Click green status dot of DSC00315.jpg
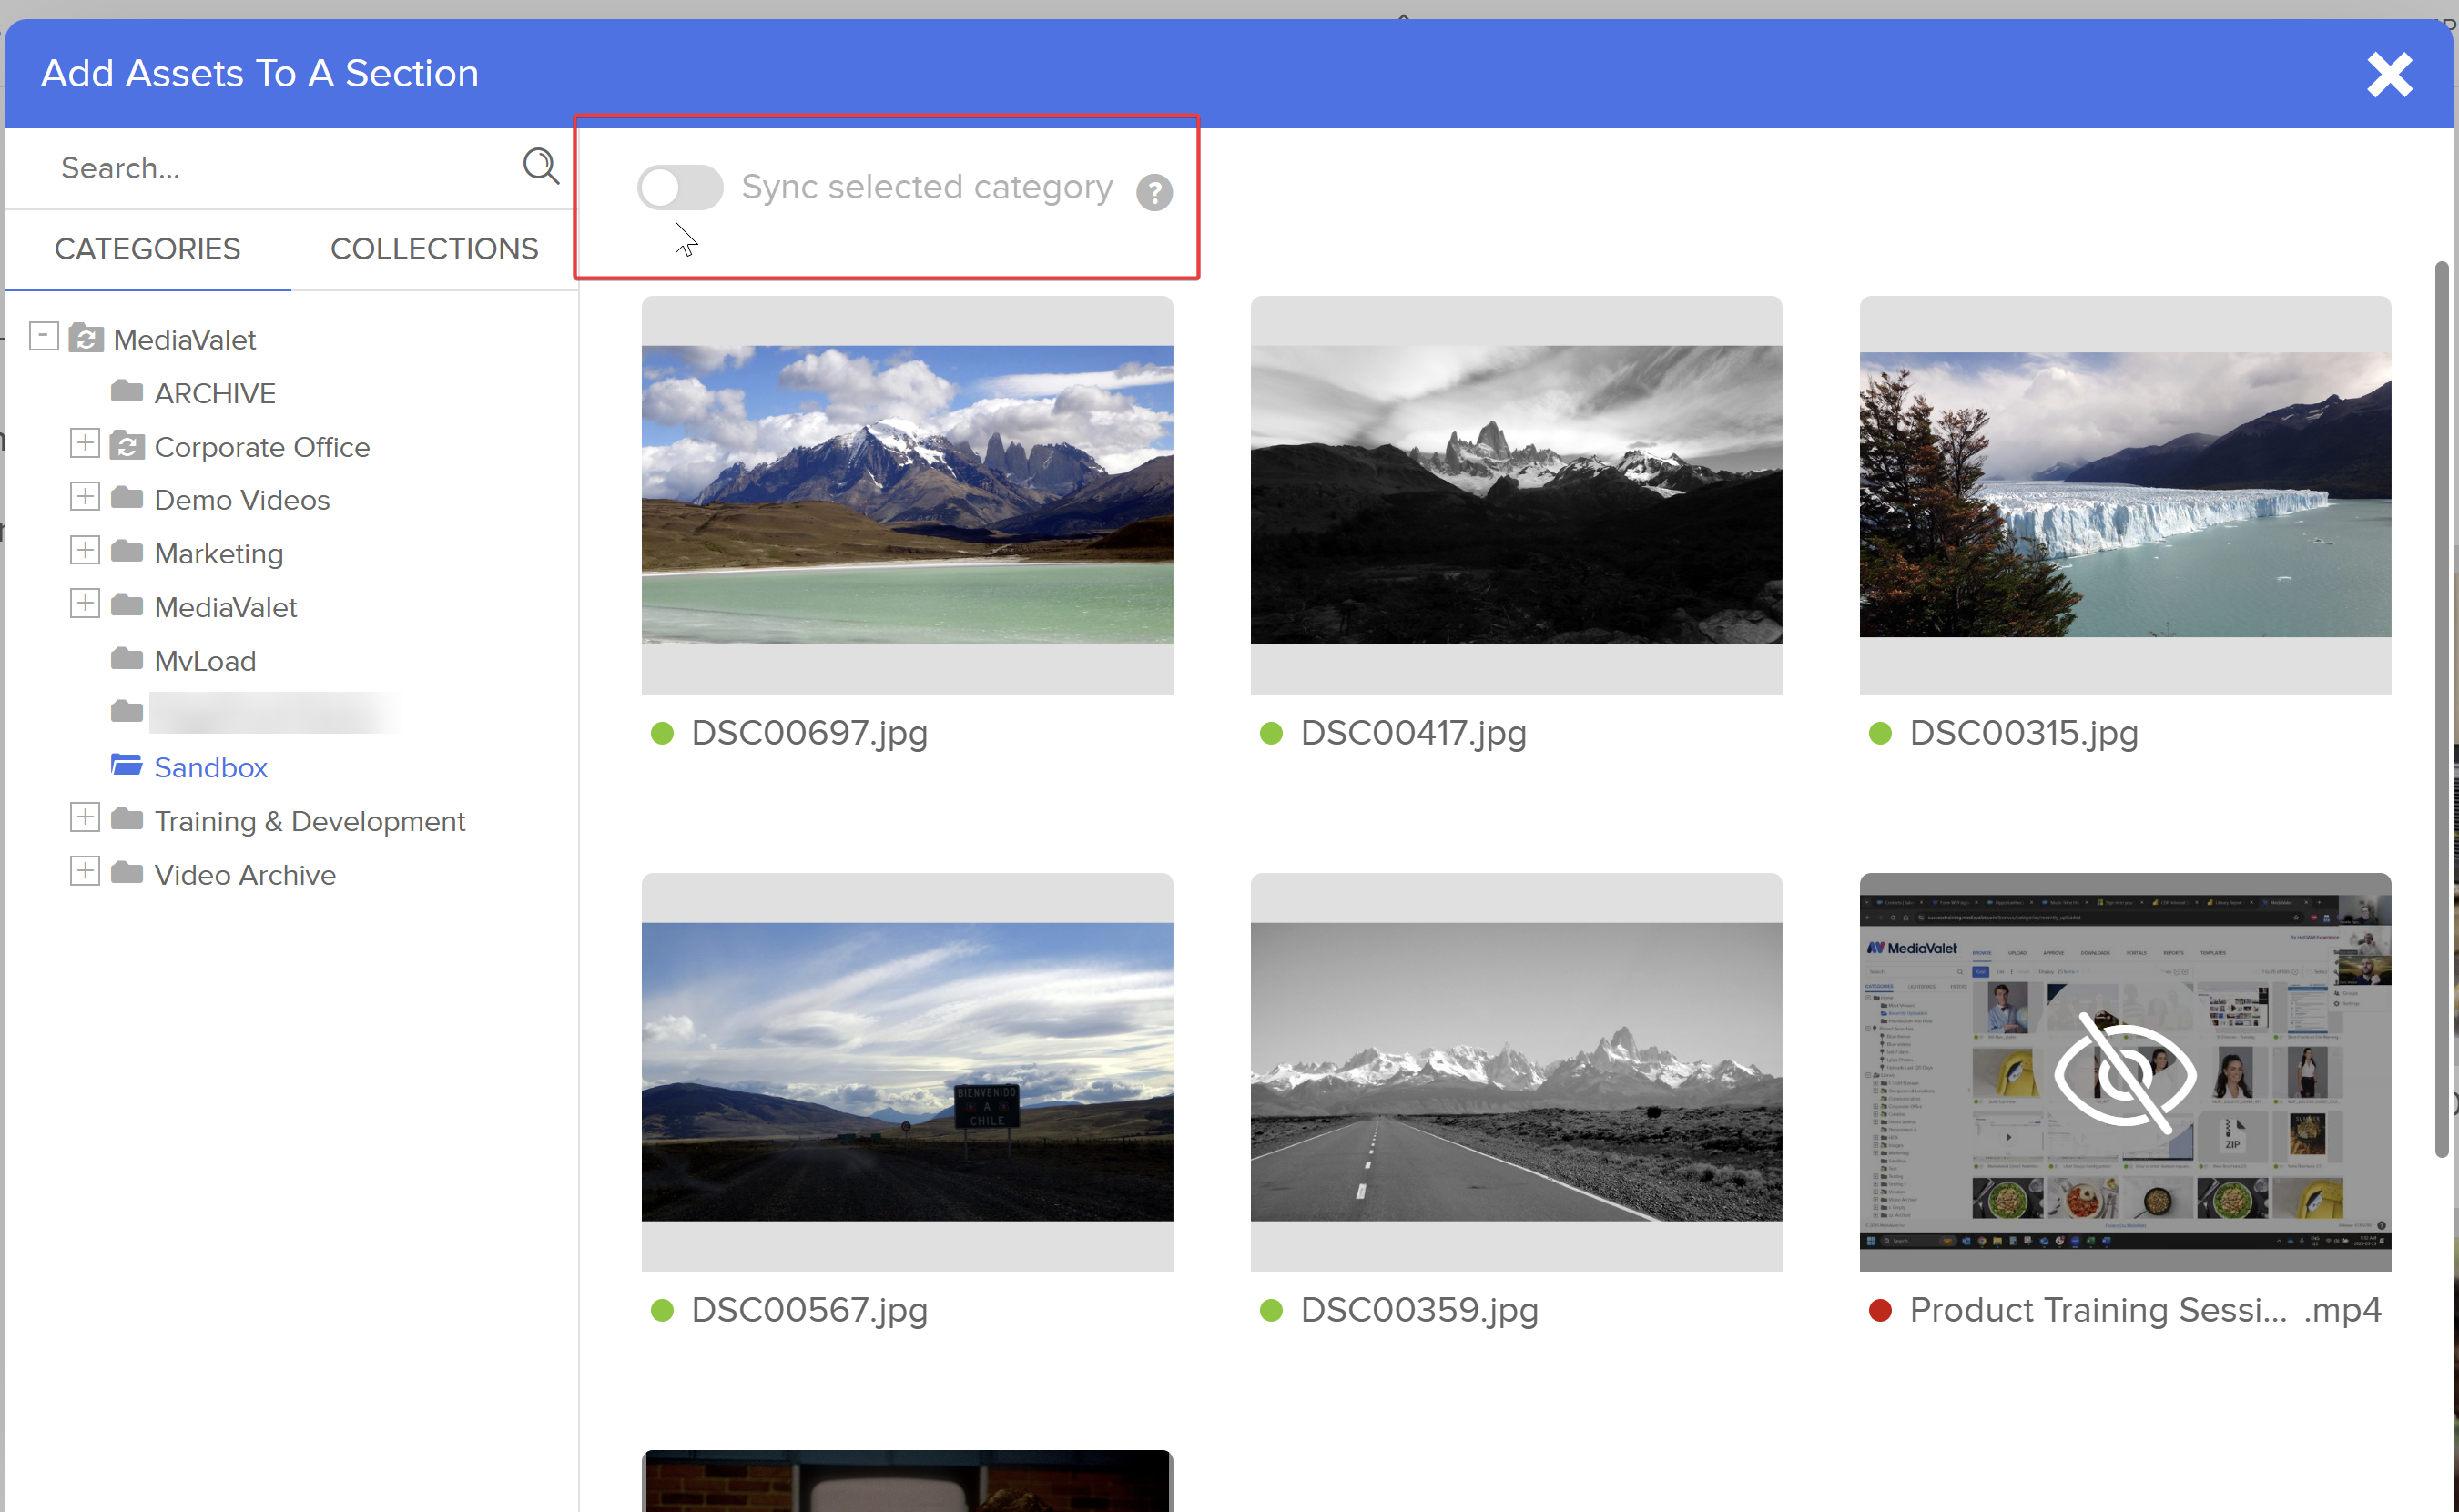2459x1512 pixels. coord(1880,734)
